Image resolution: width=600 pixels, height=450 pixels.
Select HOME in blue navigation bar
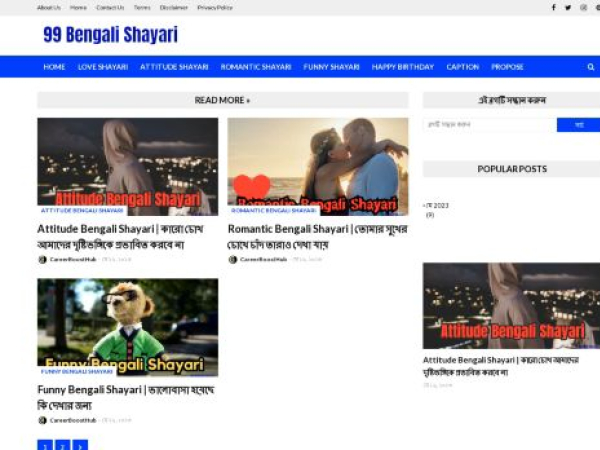pyautogui.click(x=54, y=67)
